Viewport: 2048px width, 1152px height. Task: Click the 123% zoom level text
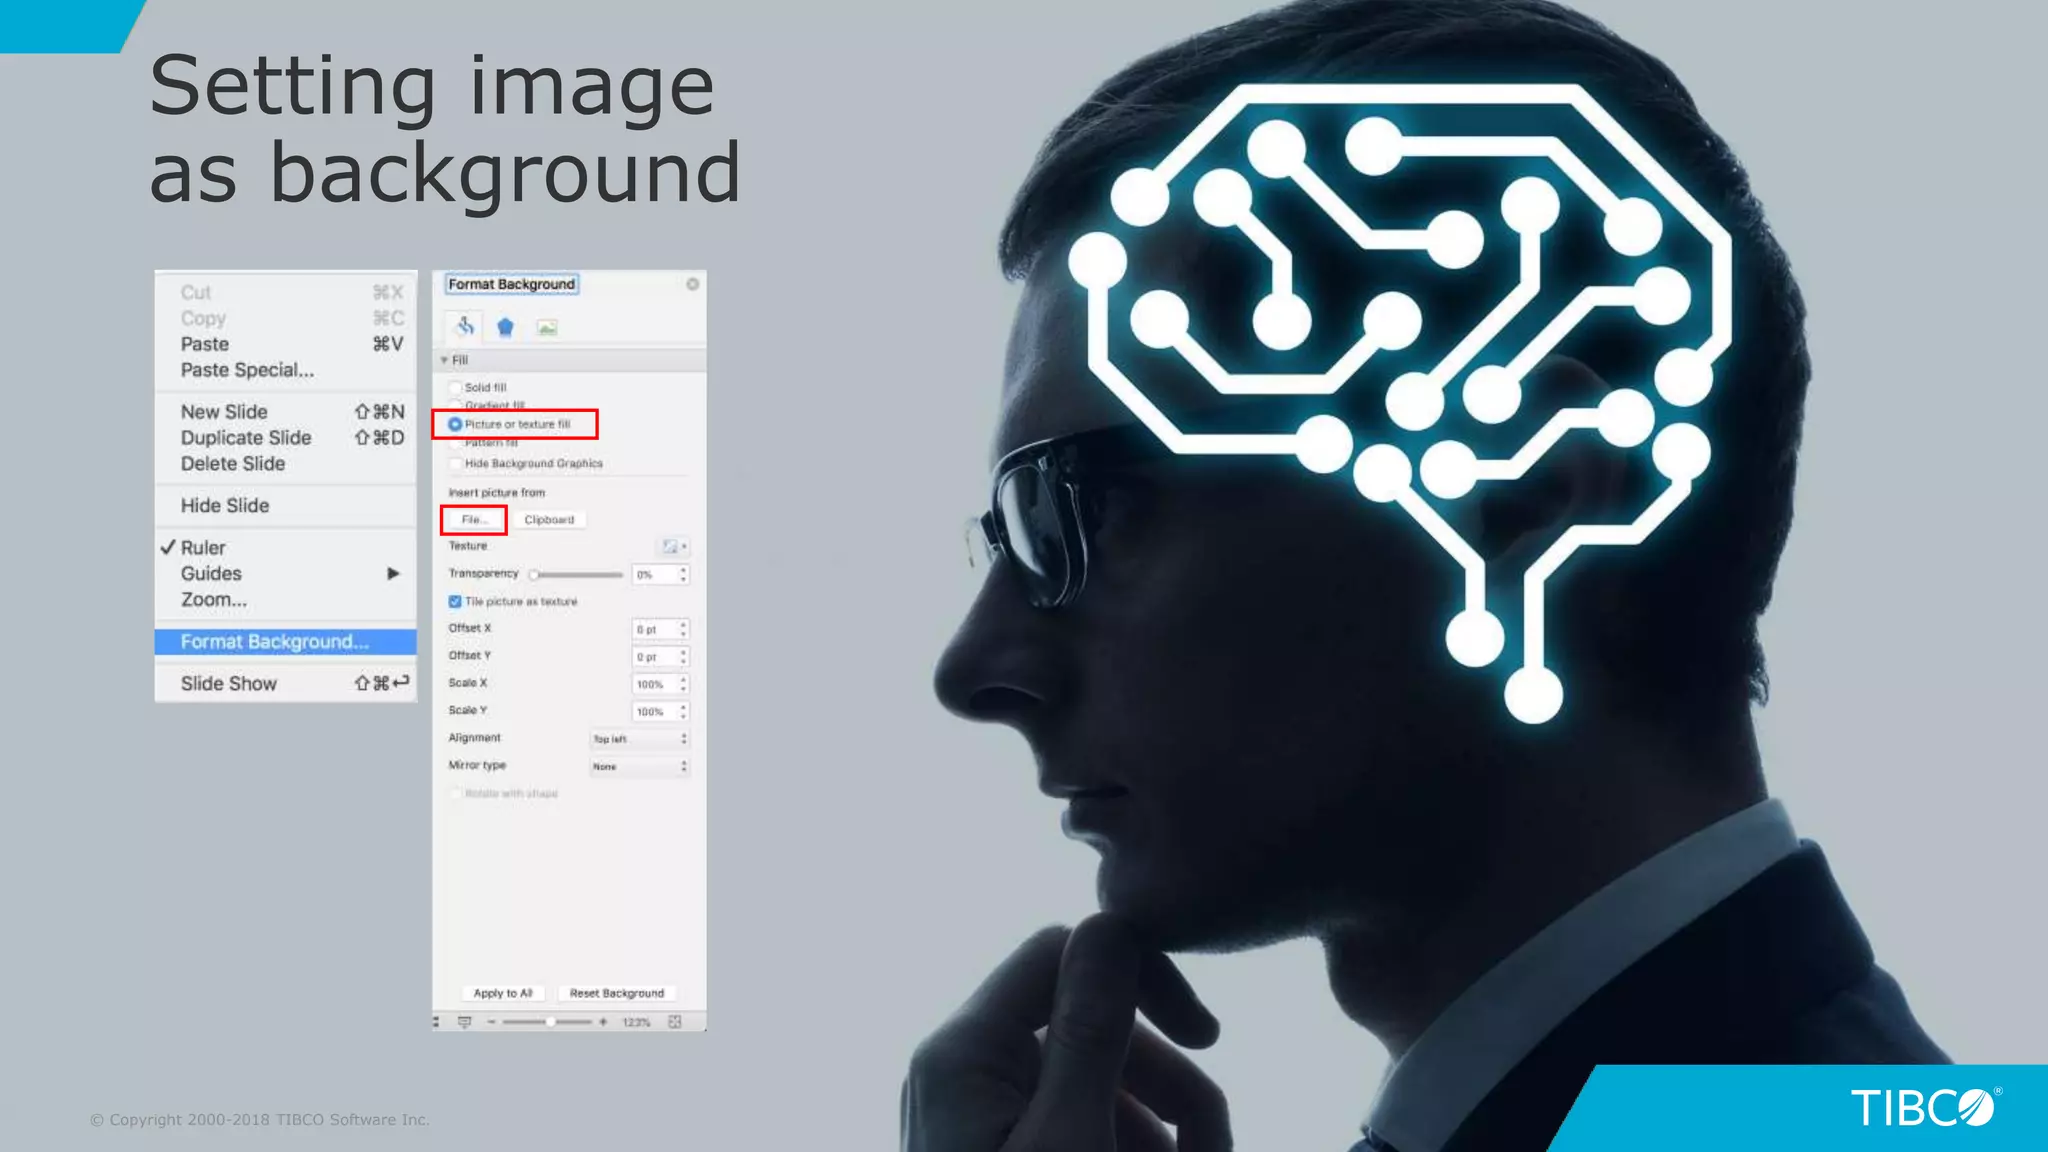click(636, 1022)
